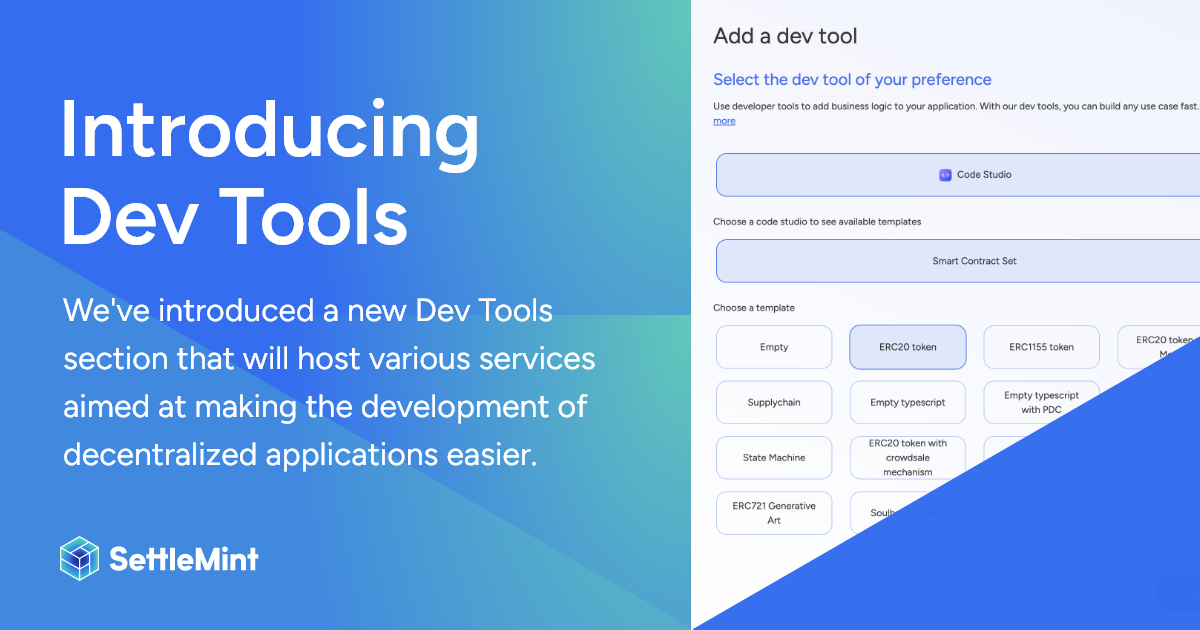Choose the ERC20 token with crowdsale mechanism
Viewport: 1200px width, 630px height.
[907, 457]
